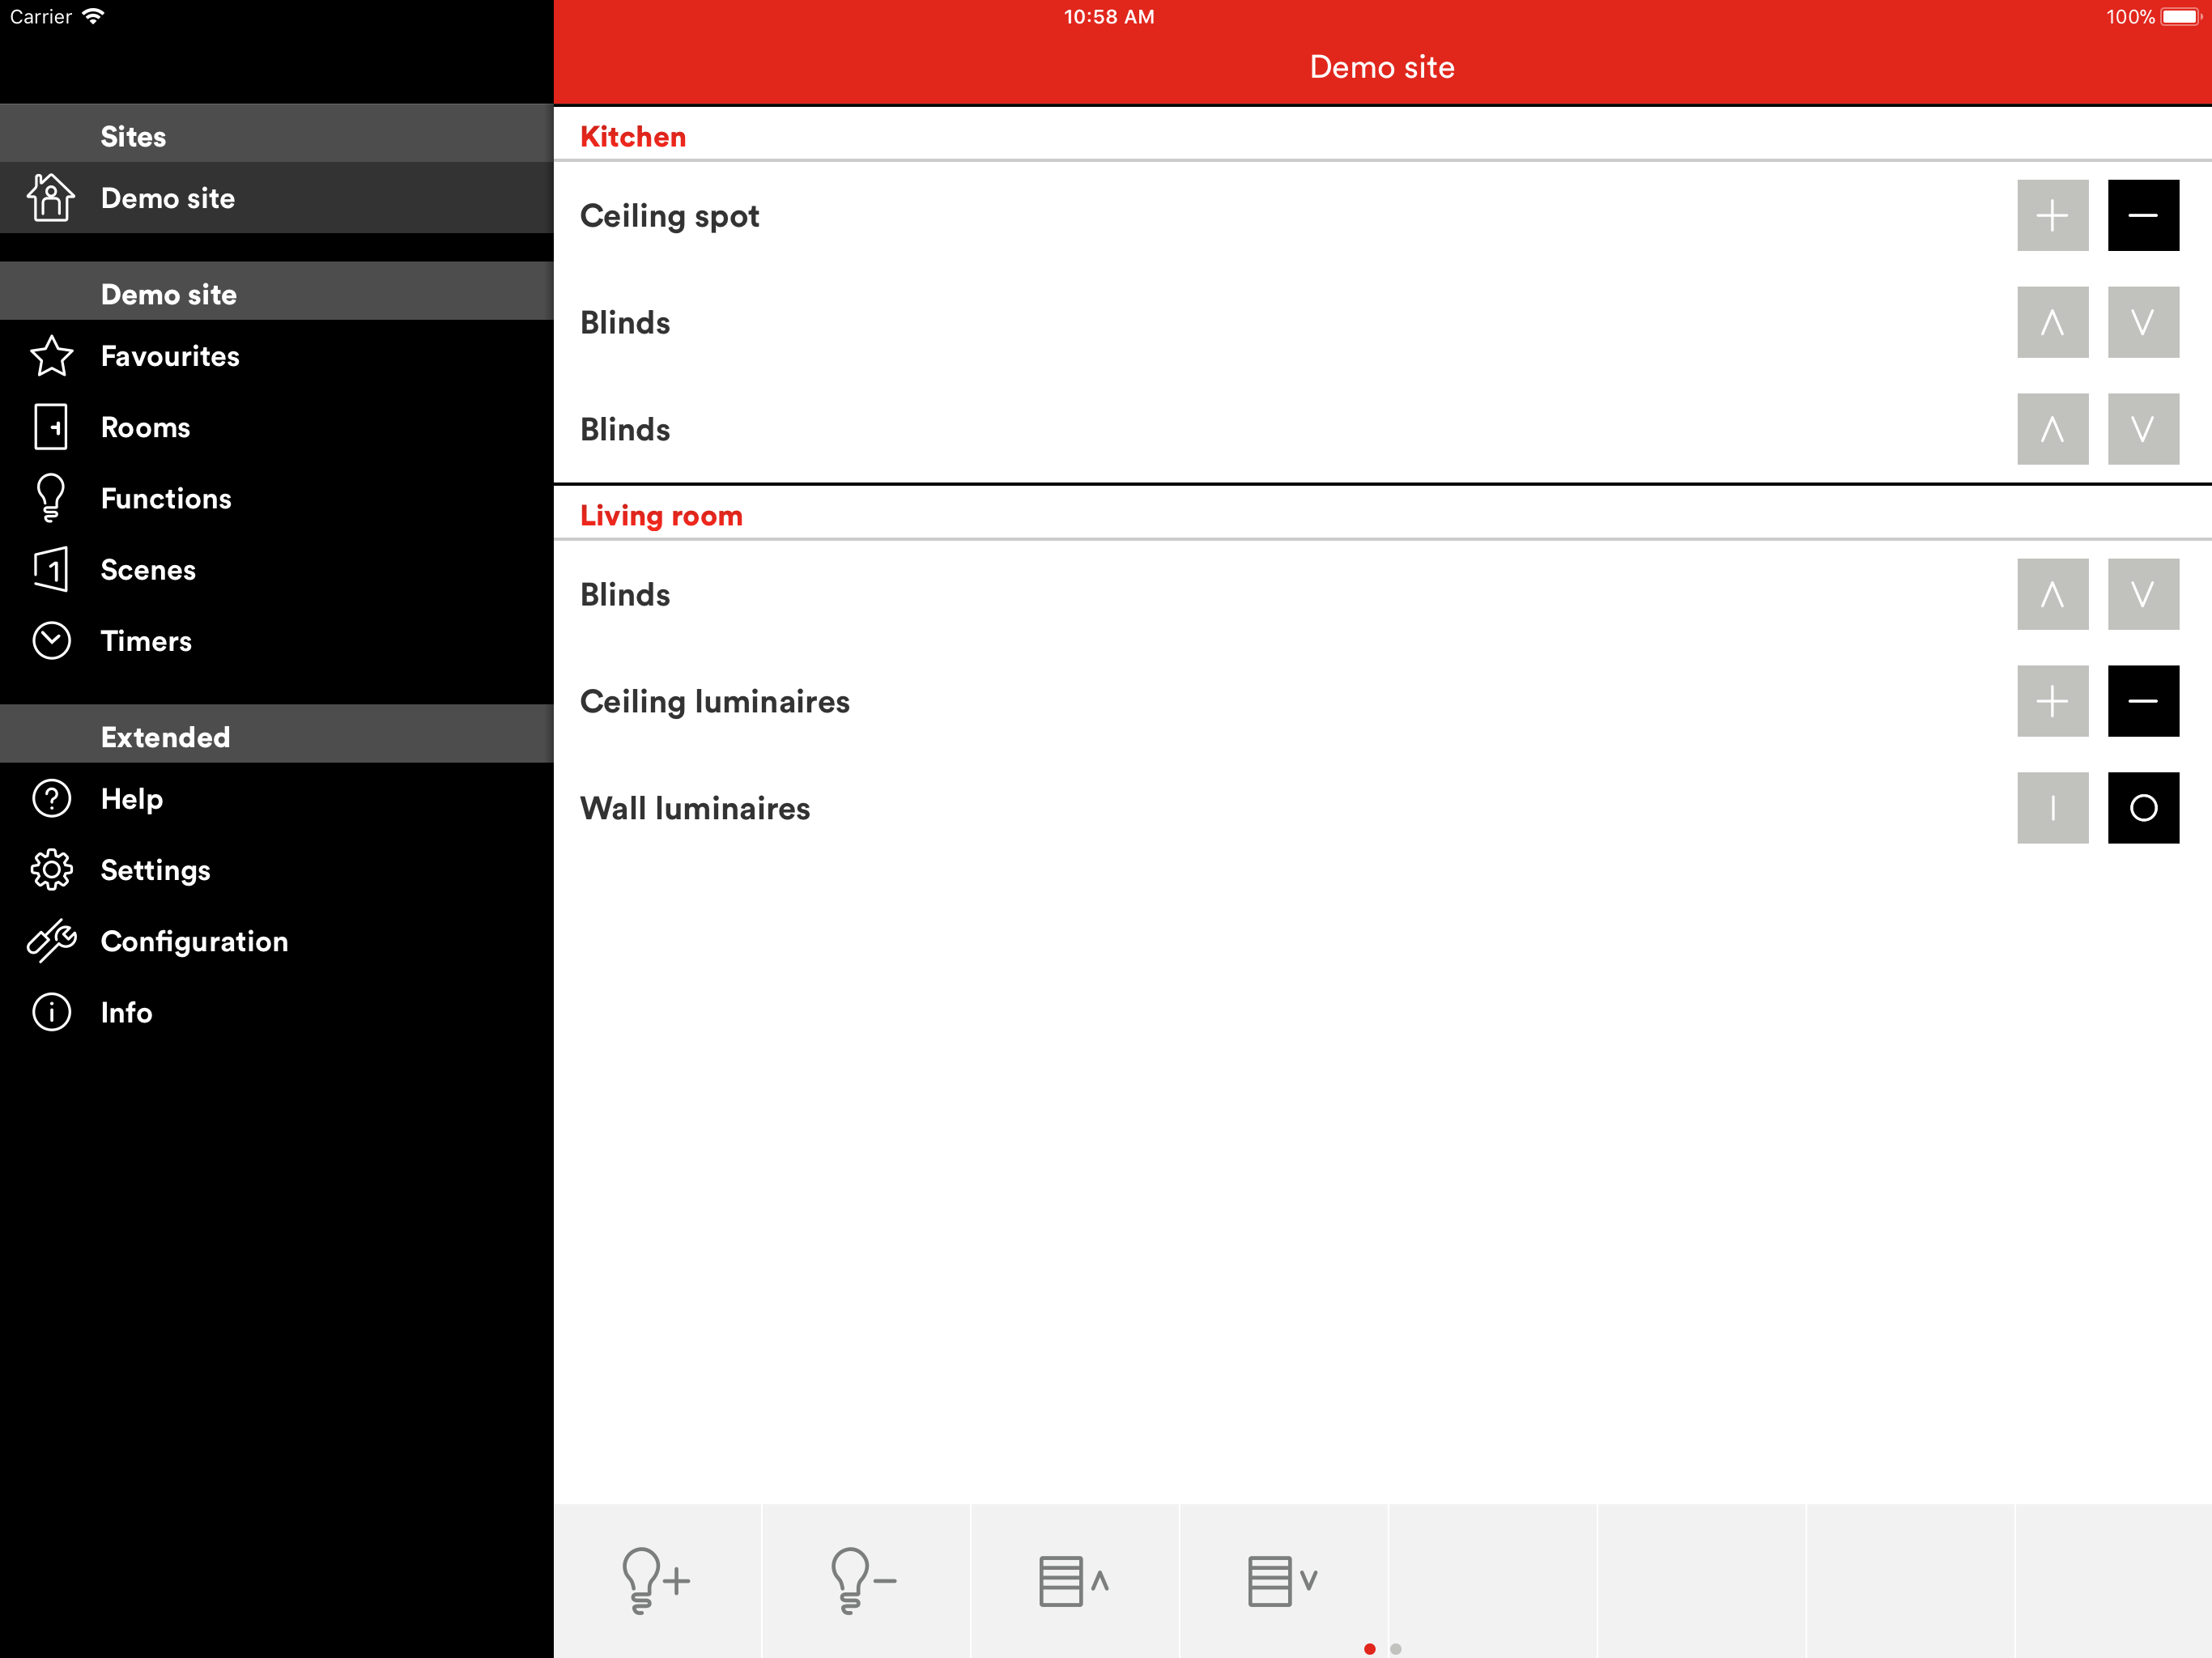Image resolution: width=2212 pixels, height=1658 pixels.
Task: Turn on Wall luminaires with I button
Action: coord(2052,808)
